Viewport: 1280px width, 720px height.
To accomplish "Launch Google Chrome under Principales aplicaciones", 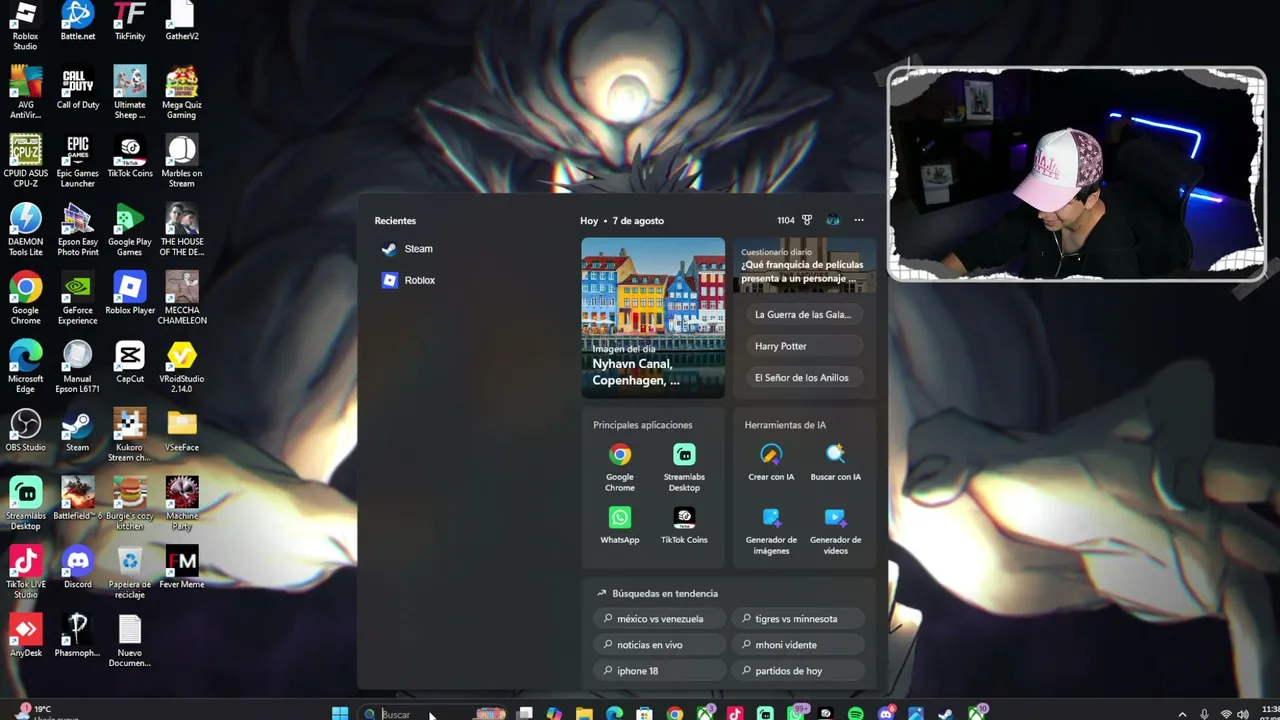I will (x=620, y=468).
